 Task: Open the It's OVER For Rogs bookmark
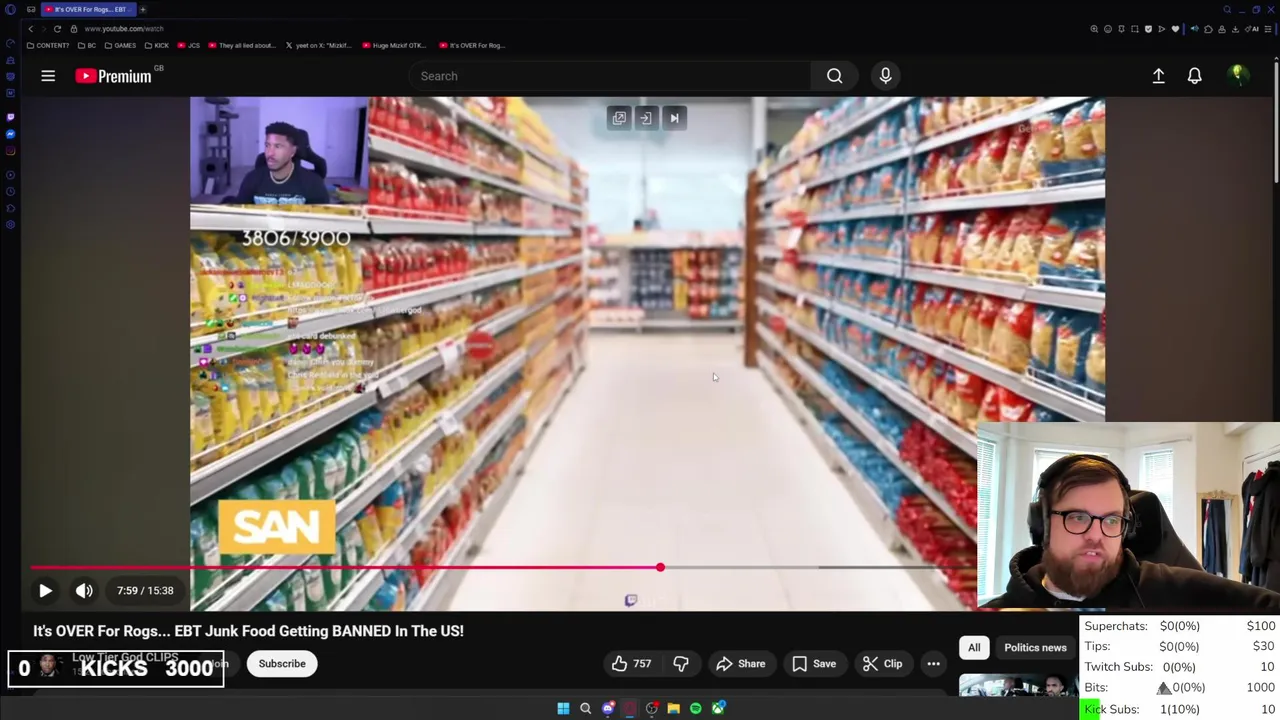click(472, 45)
